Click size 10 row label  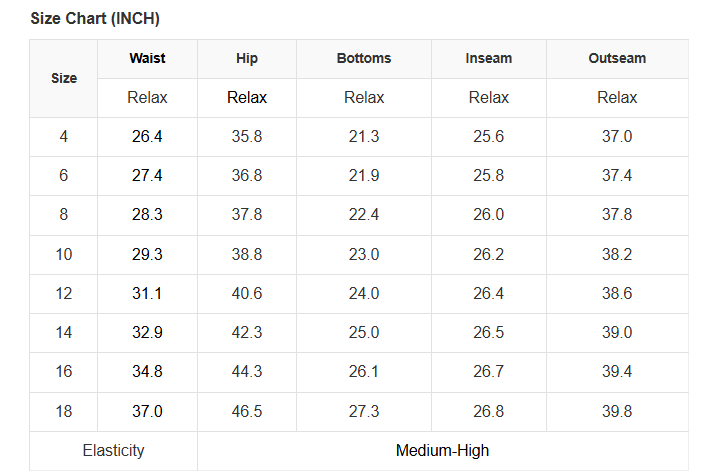pos(64,254)
